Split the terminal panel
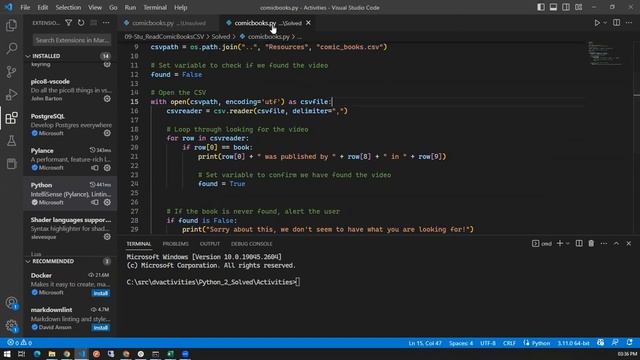This screenshot has width=640, height=360. pyautogui.click(x=579, y=243)
